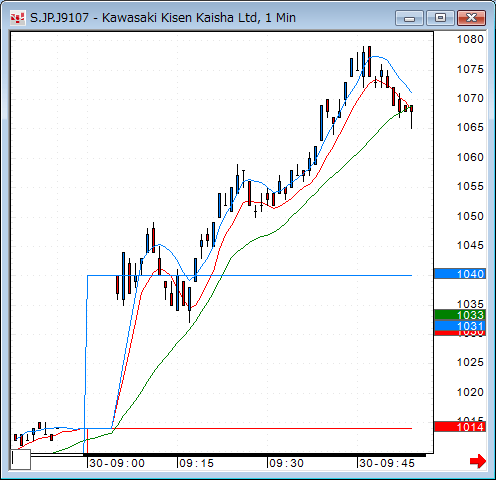Click the red scroll-right arrow icon
Image resolution: width=496 pixels, height=480 pixels.
pos(478,461)
